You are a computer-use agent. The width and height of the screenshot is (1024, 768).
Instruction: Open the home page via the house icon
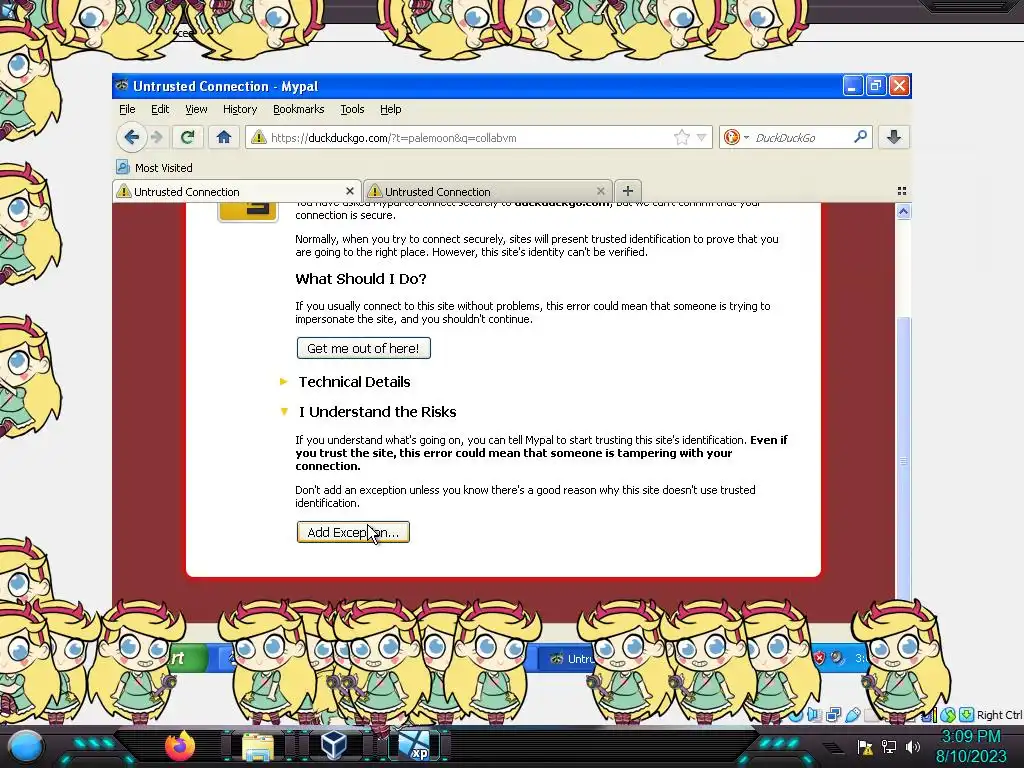click(223, 137)
